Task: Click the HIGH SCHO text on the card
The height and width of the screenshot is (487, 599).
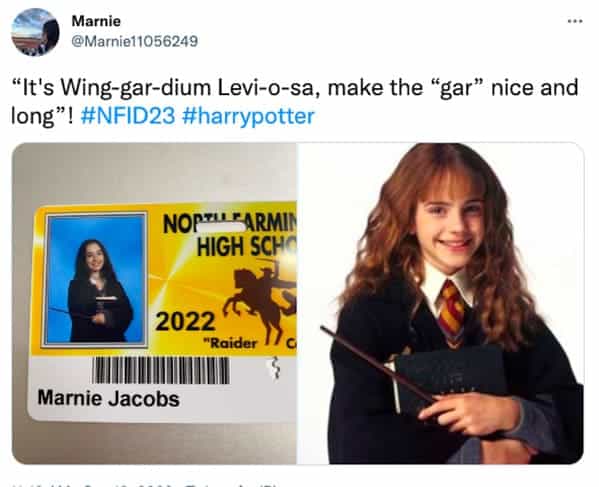Action: 247,247
